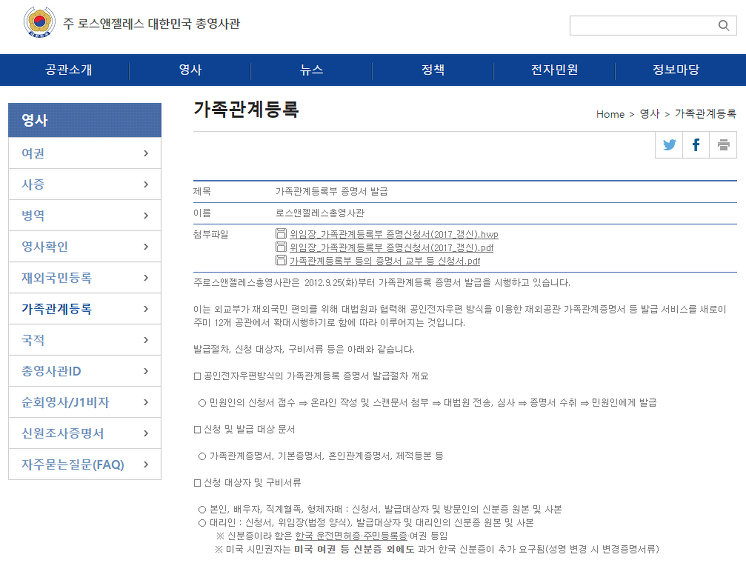Expand the 자주묻는질문(FAQ) sidebar chevron

(x=146, y=464)
